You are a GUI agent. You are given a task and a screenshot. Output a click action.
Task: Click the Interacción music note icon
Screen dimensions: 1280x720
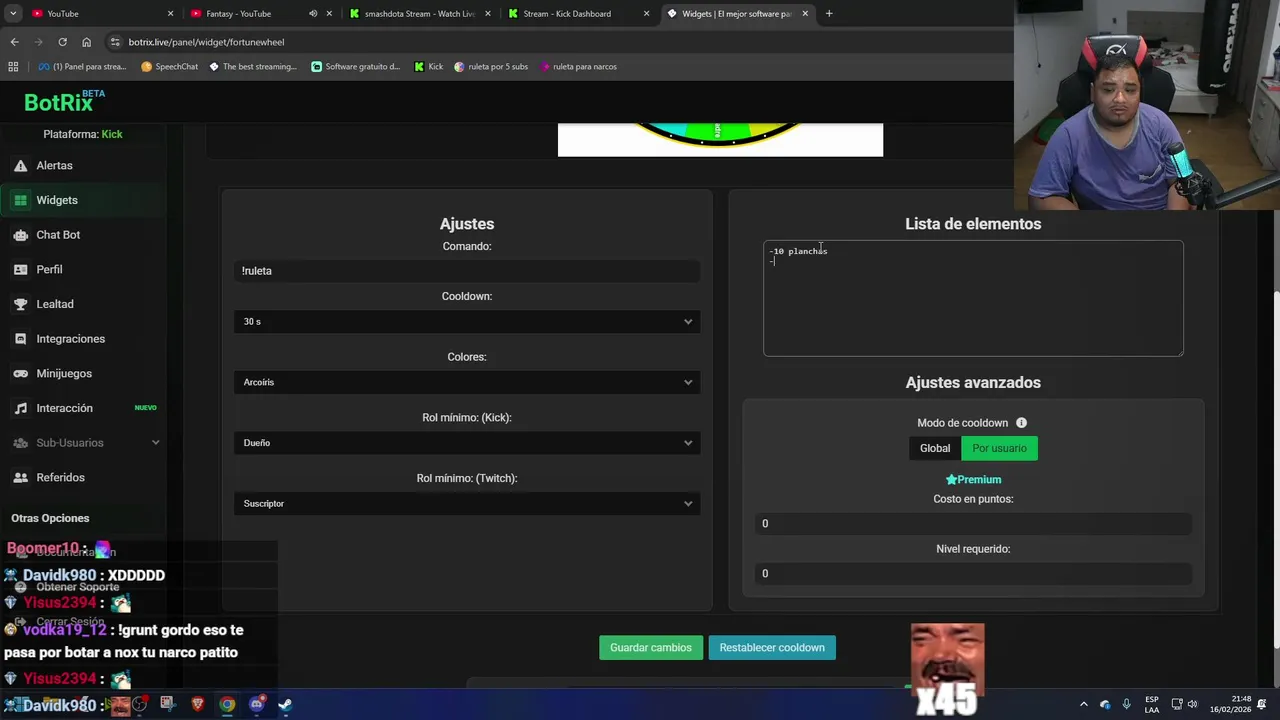20,408
